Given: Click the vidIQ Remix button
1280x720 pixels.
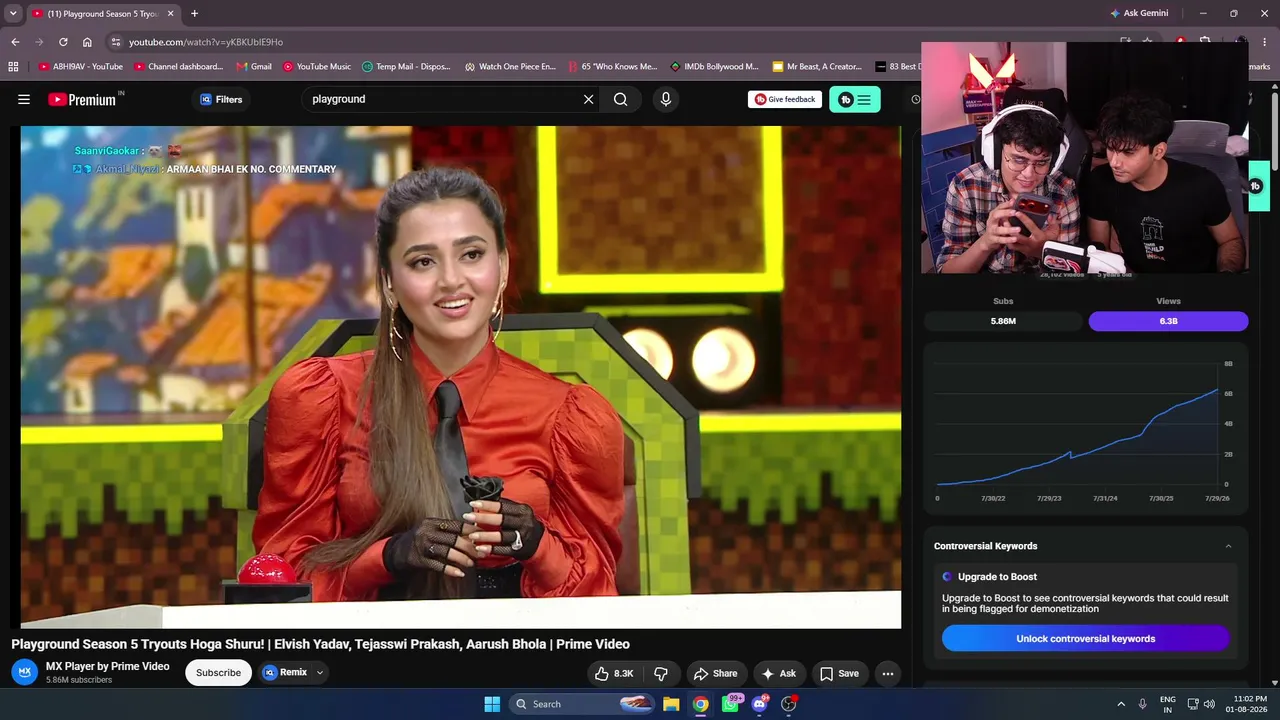Looking at the screenshot, I should tap(285, 672).
